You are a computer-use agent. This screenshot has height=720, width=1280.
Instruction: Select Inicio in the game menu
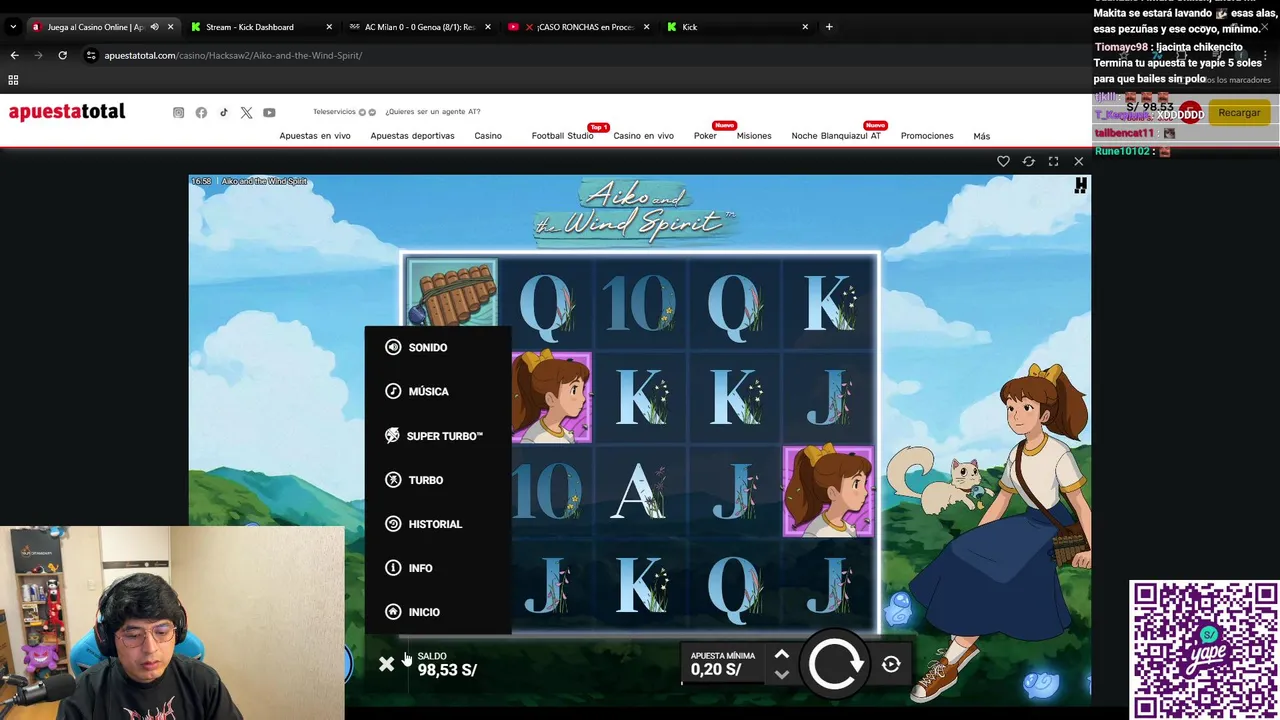[x=413, y=612]
